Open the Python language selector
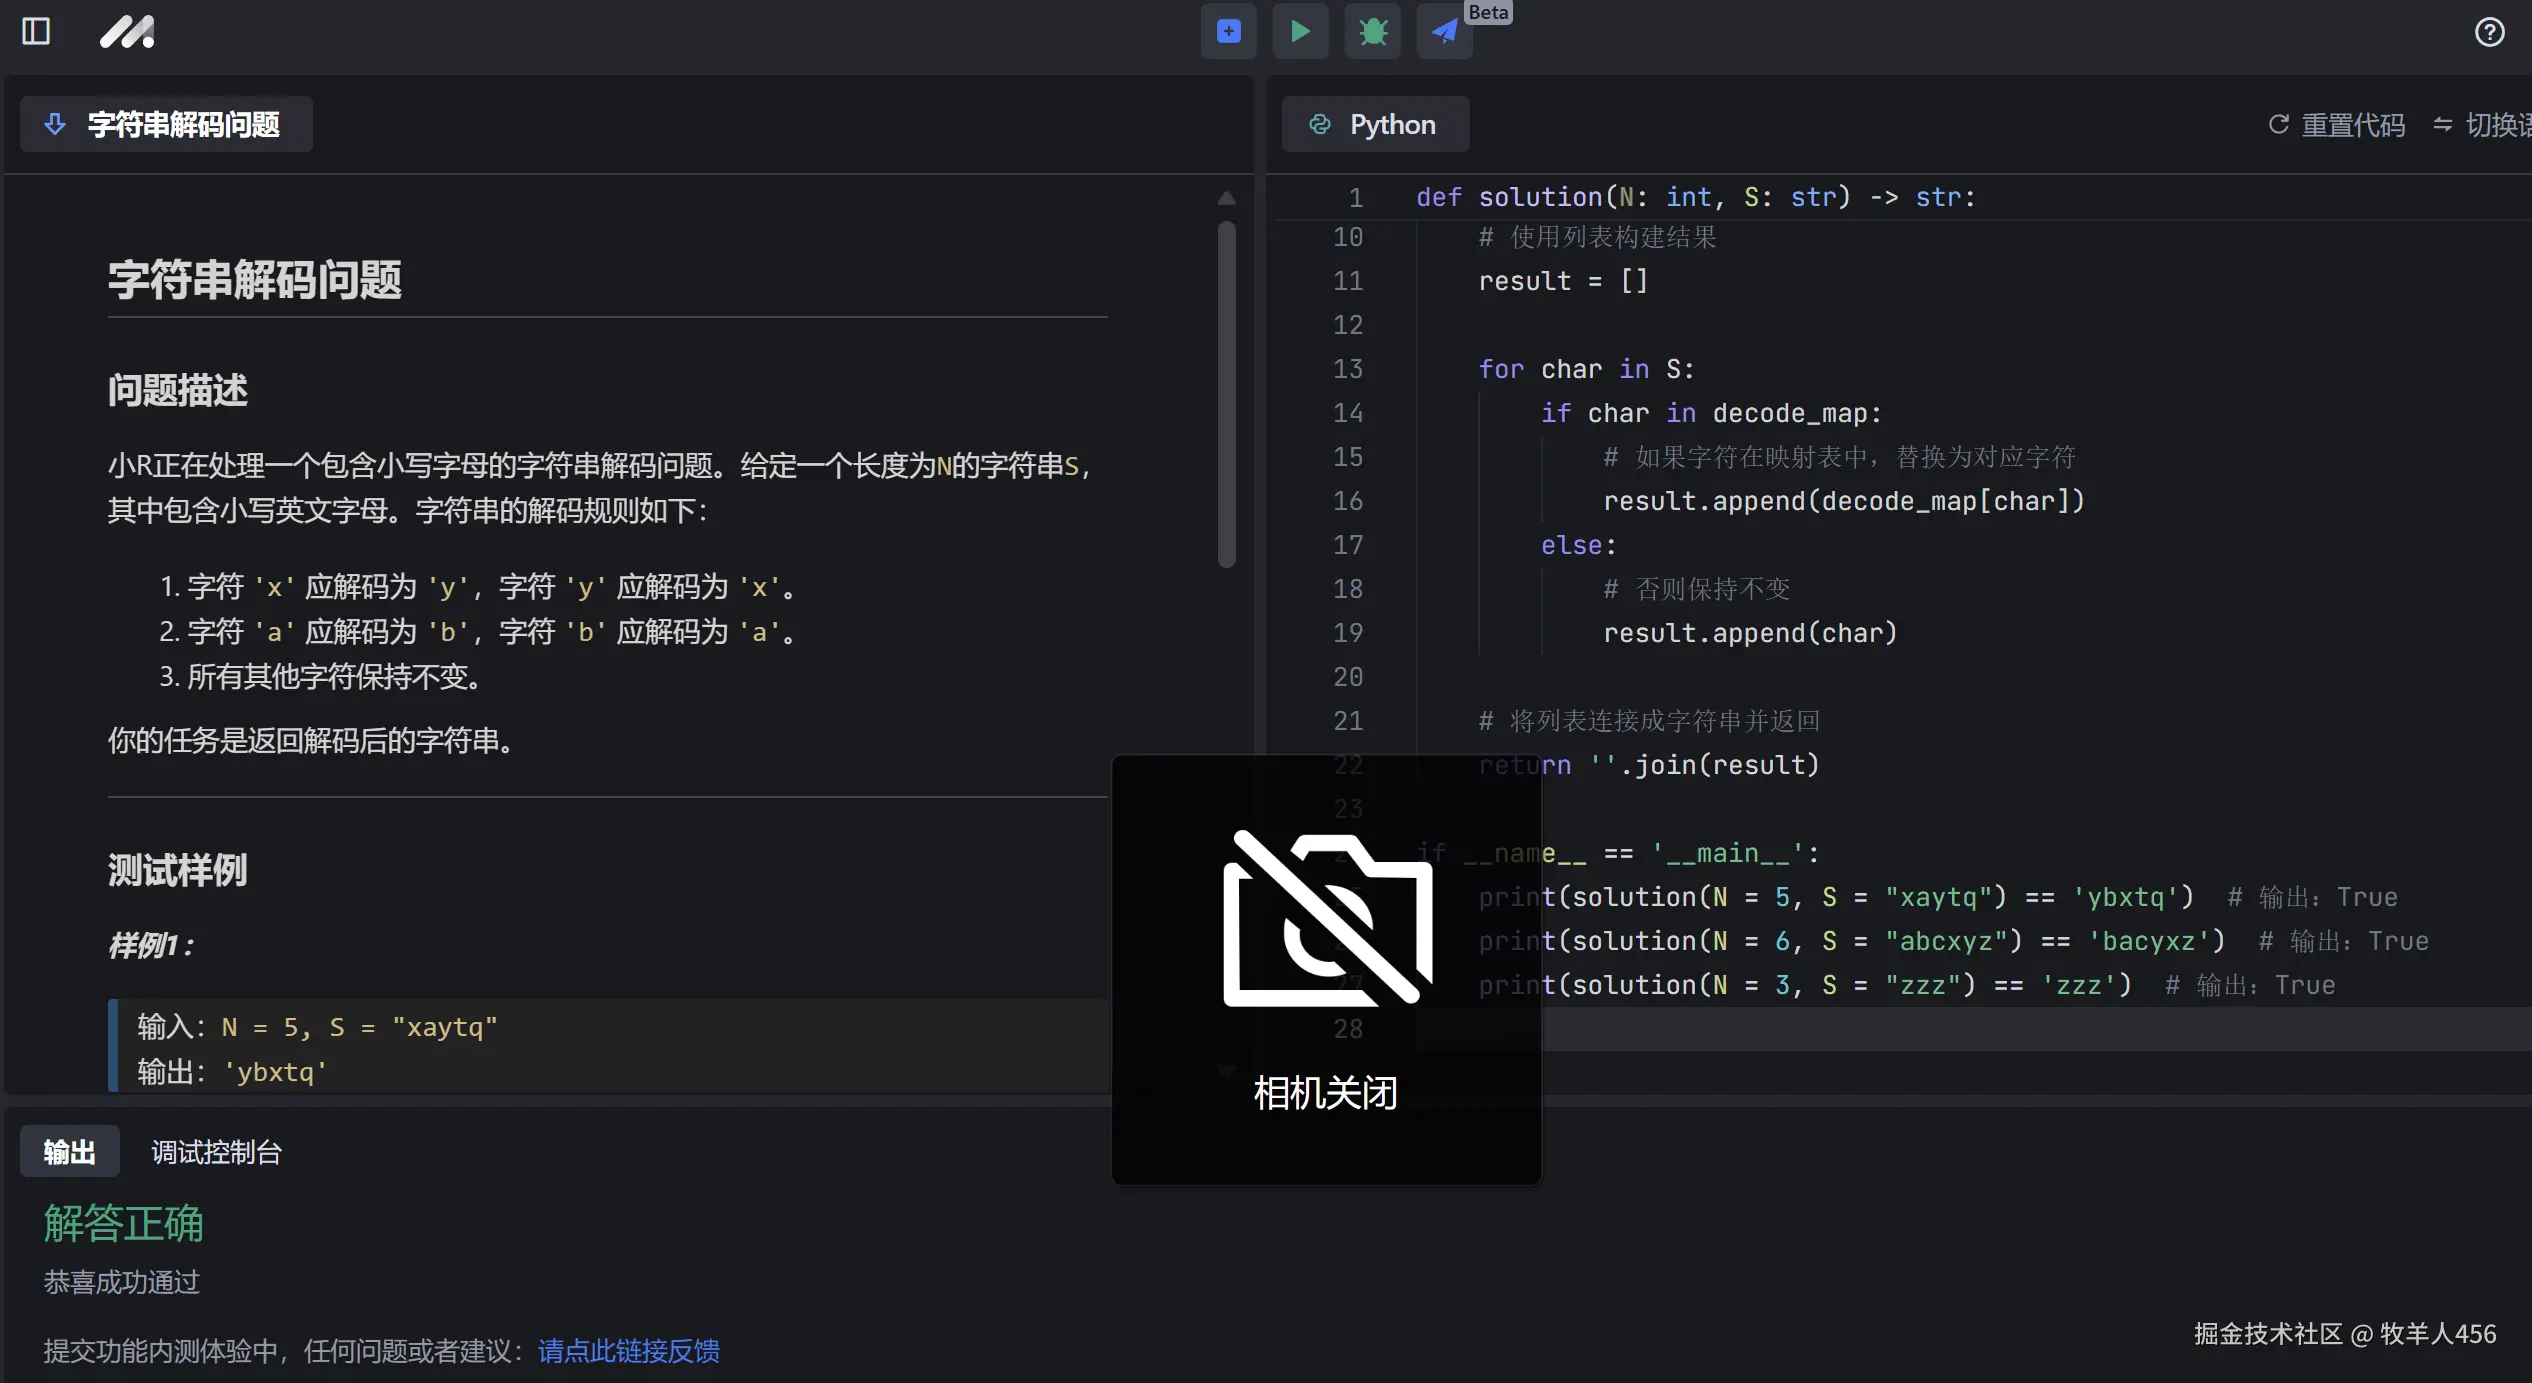The height and width of the screenshot is (1383, 2532). click(1375, 123)
